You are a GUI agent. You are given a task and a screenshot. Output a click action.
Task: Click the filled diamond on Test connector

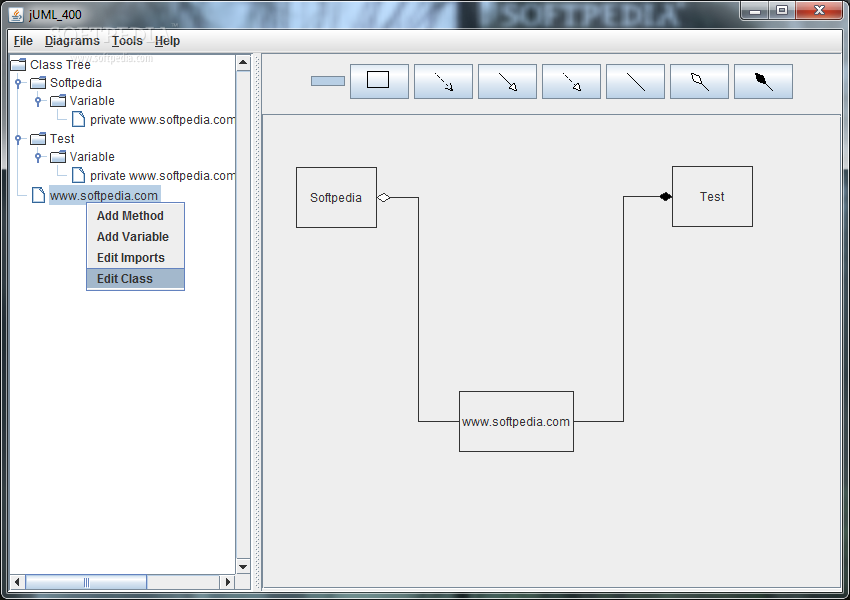[x=665, y=196]
